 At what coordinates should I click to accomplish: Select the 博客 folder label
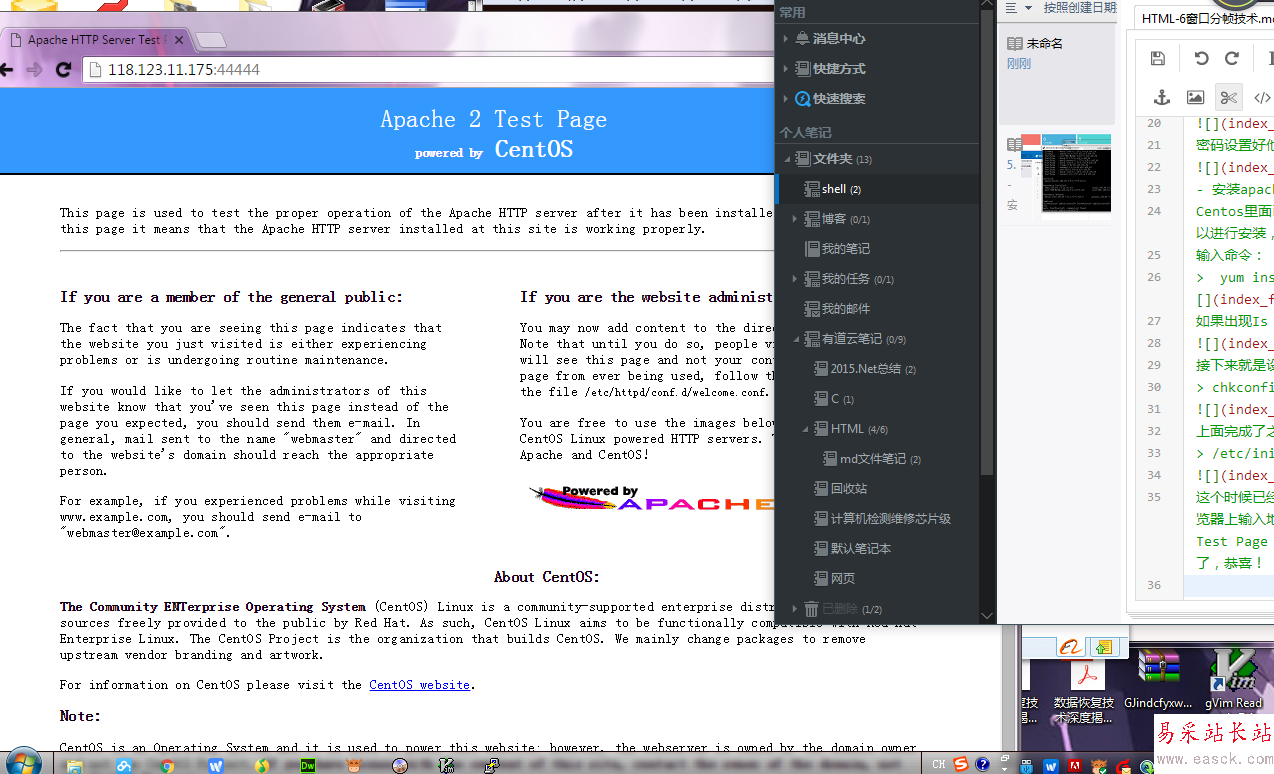coord(834,219)
